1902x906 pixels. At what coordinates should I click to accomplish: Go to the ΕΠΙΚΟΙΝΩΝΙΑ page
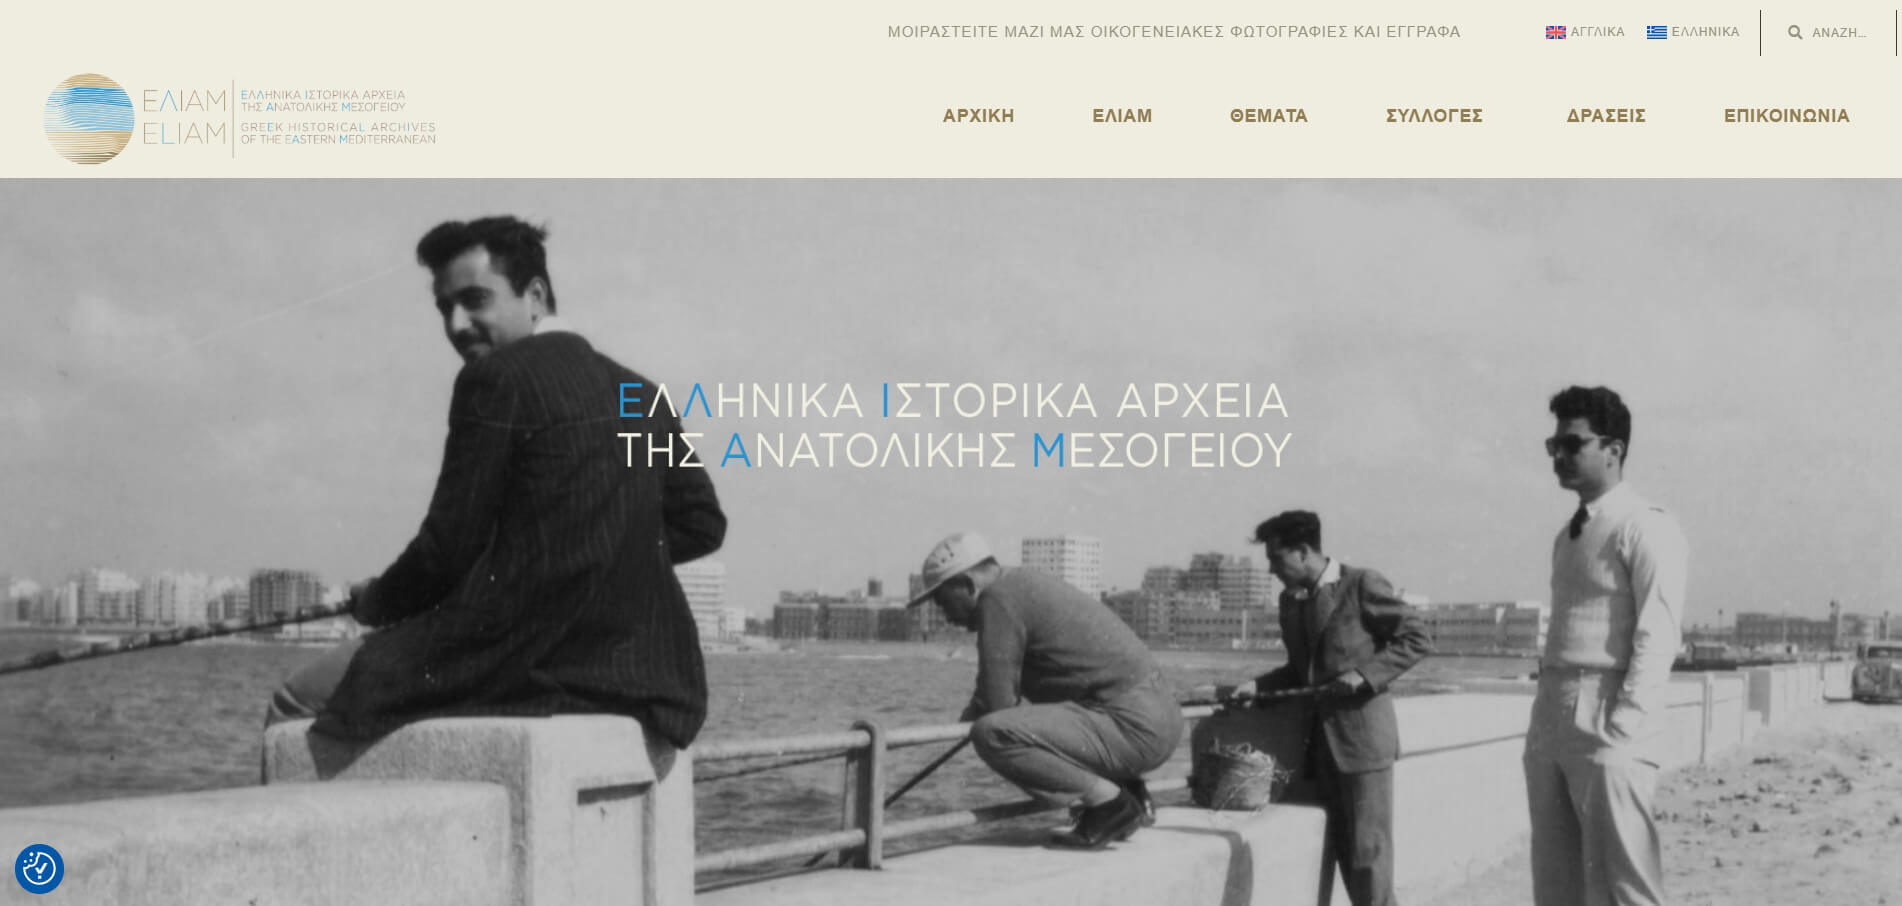(x=1786, y=116)
